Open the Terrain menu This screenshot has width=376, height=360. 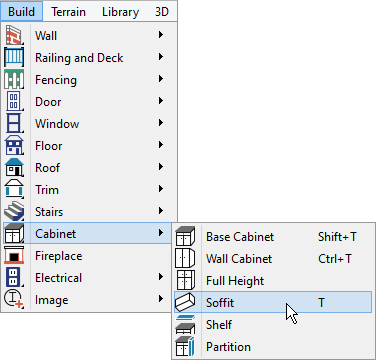(x=68, y=12)
